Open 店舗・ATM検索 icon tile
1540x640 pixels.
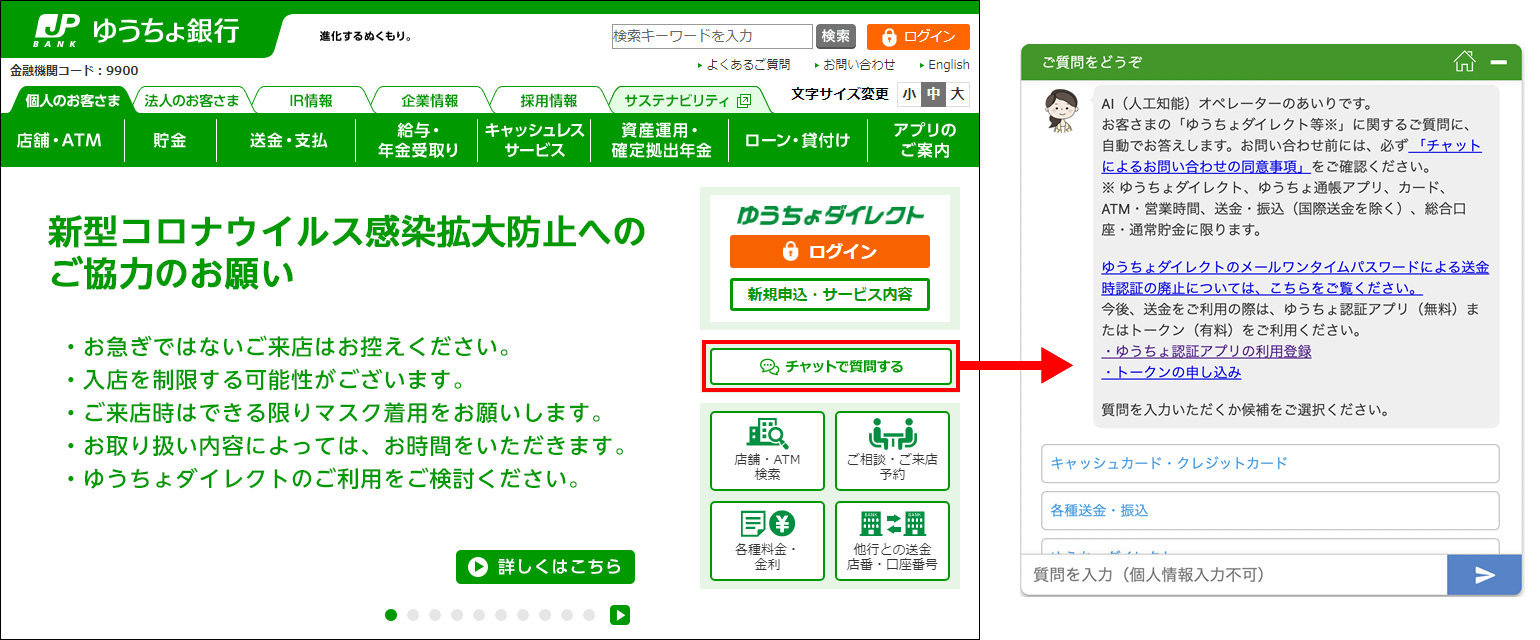pyautogui.click(x=767, y=451)
